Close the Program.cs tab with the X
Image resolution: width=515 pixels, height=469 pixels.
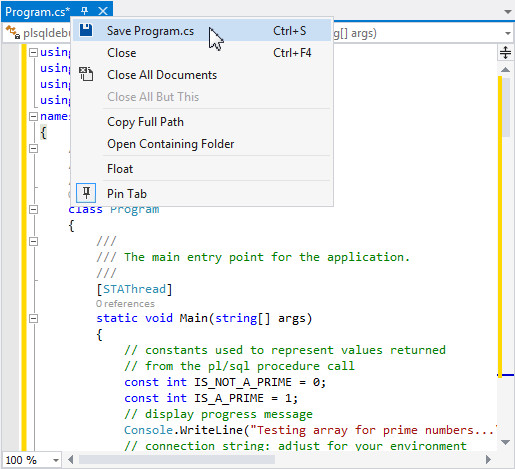coord(103,11)
